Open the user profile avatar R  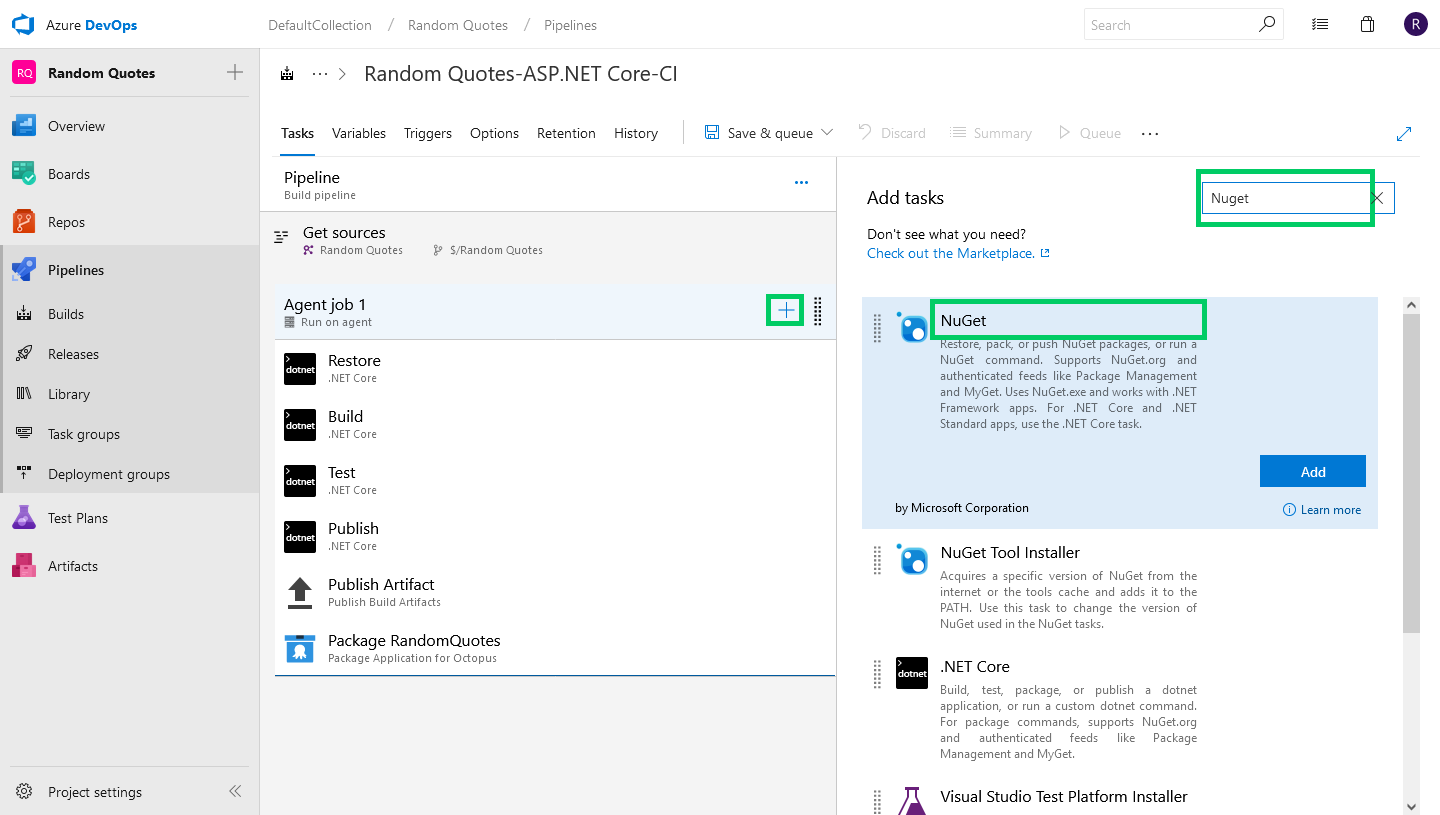[x=1415, y=25]
